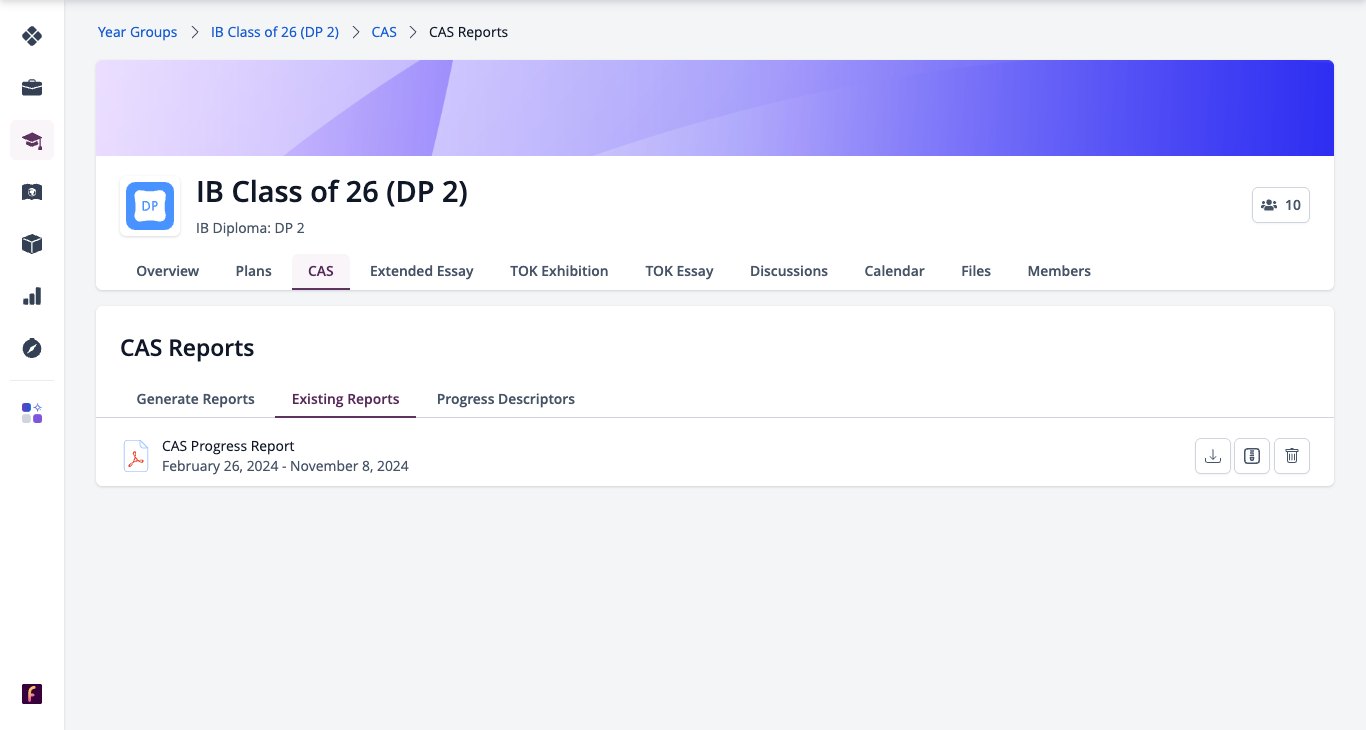The image size is (1366, 730).
Task: Switch to the Overview tab
Action: coord(168,271)
